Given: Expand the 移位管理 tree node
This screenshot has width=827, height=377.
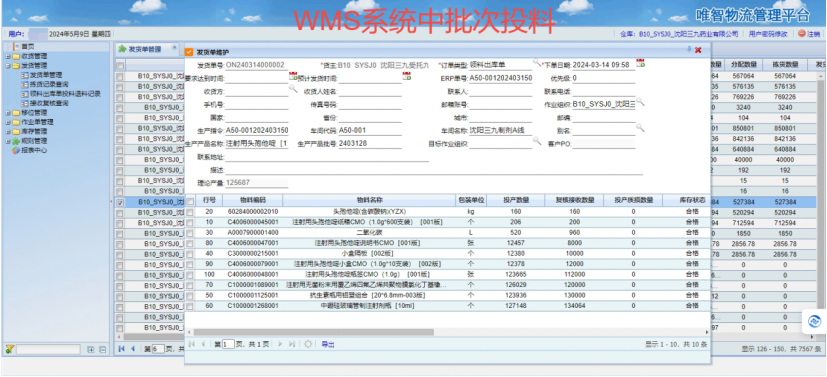Looking at the screenshot, I should tap(7, 113).
